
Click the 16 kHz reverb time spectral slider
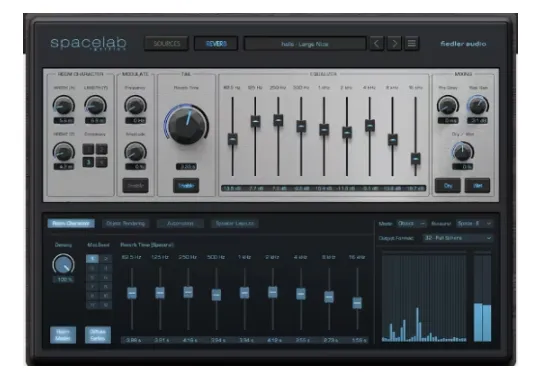(357, 303)
